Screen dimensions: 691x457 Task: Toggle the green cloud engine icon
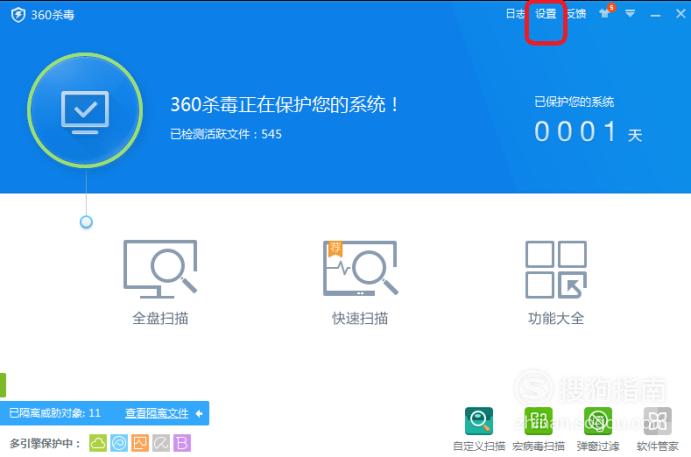point(98,443)
